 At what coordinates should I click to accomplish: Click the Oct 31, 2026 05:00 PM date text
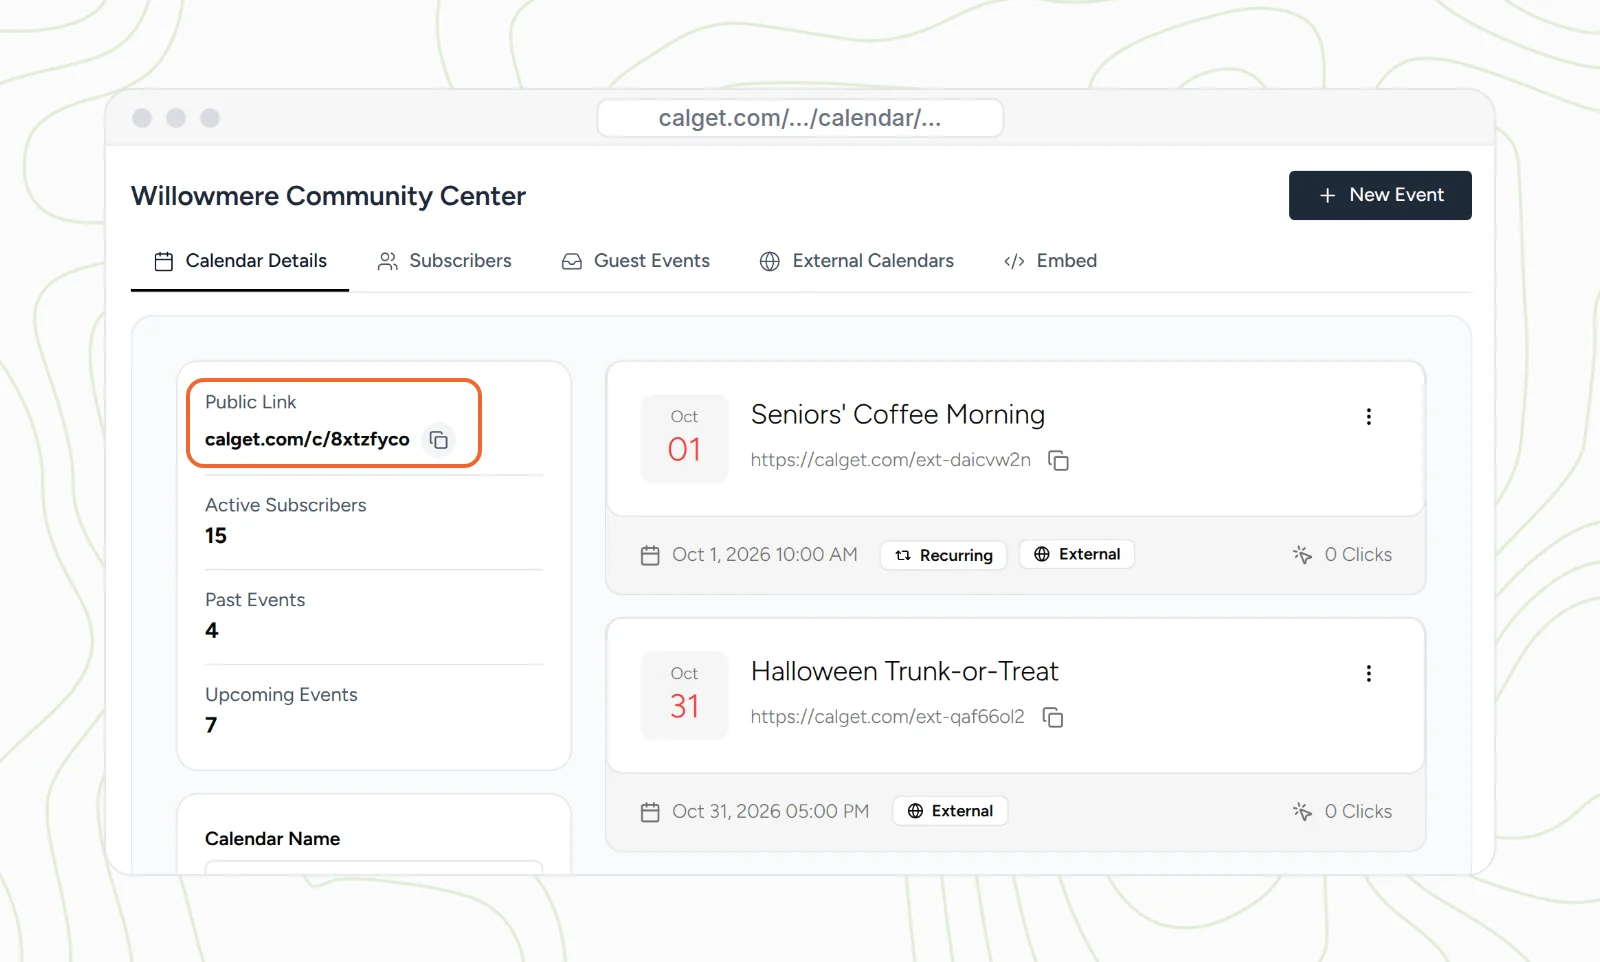pyautogui.click(x=771, y=811)
